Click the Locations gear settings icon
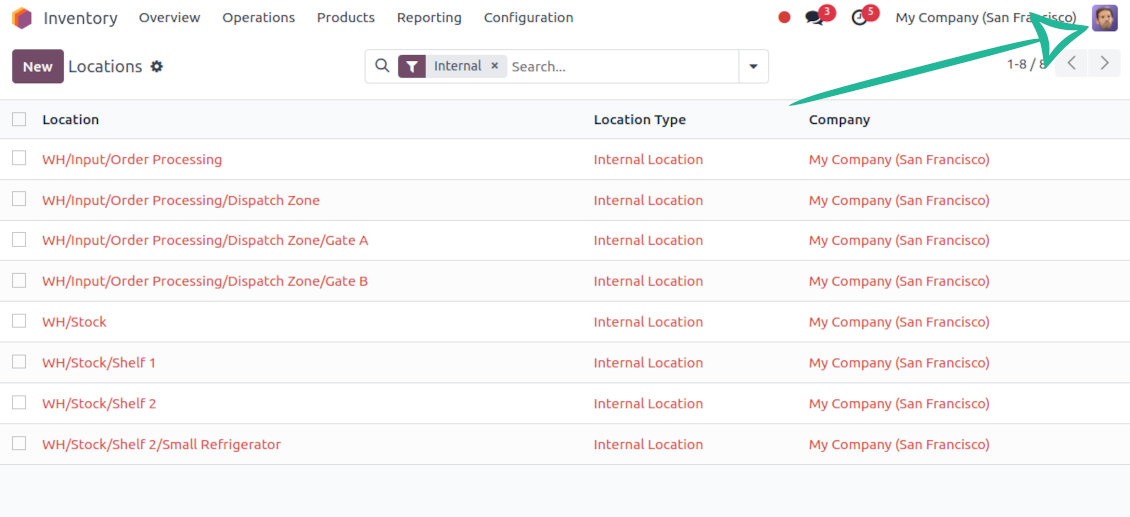The height and width of the screenshot is (517, 1130). [157, 67]
